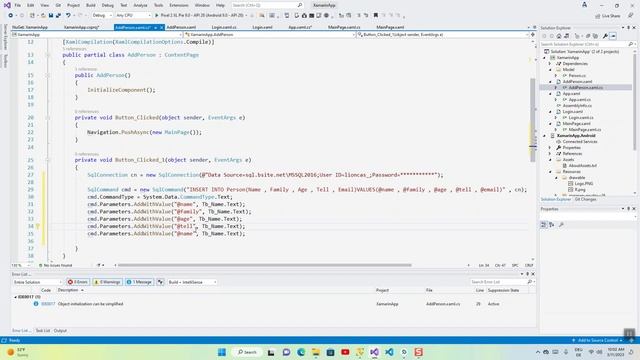
Task: Click the Error List clear filter icon
Action: point(160,282)
